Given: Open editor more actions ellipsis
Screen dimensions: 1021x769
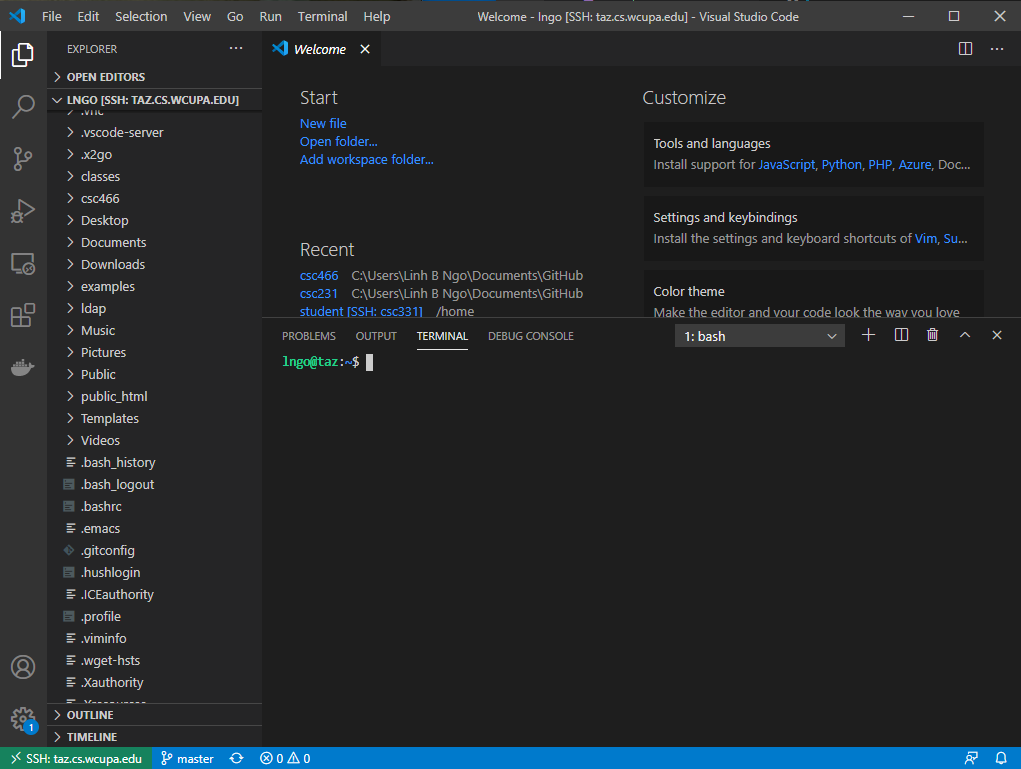Looking at the screenshot, I should [997, 49].
